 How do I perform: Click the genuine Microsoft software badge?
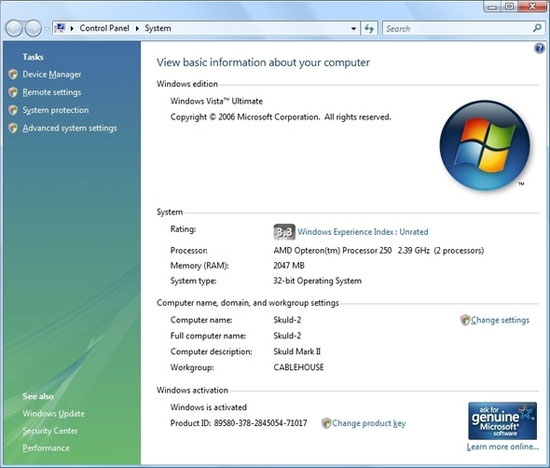click(x=502, y=421)
